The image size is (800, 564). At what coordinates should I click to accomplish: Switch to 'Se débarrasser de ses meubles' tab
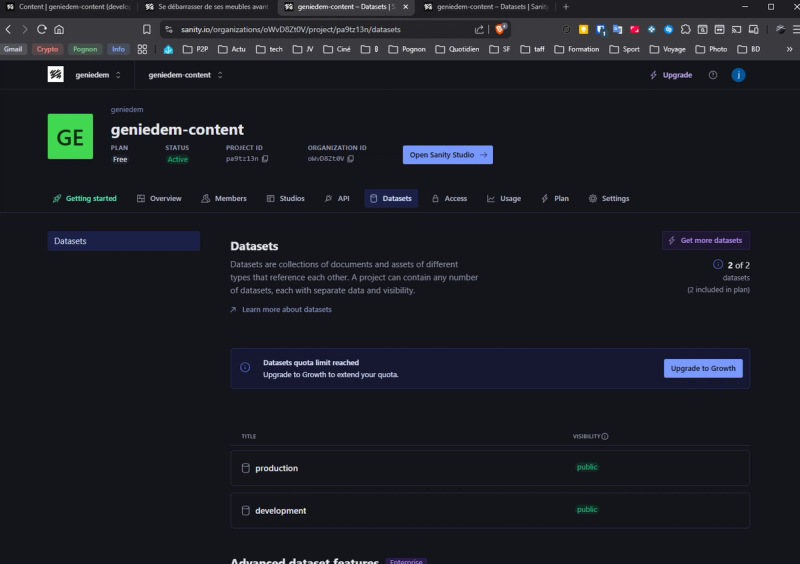208,7
